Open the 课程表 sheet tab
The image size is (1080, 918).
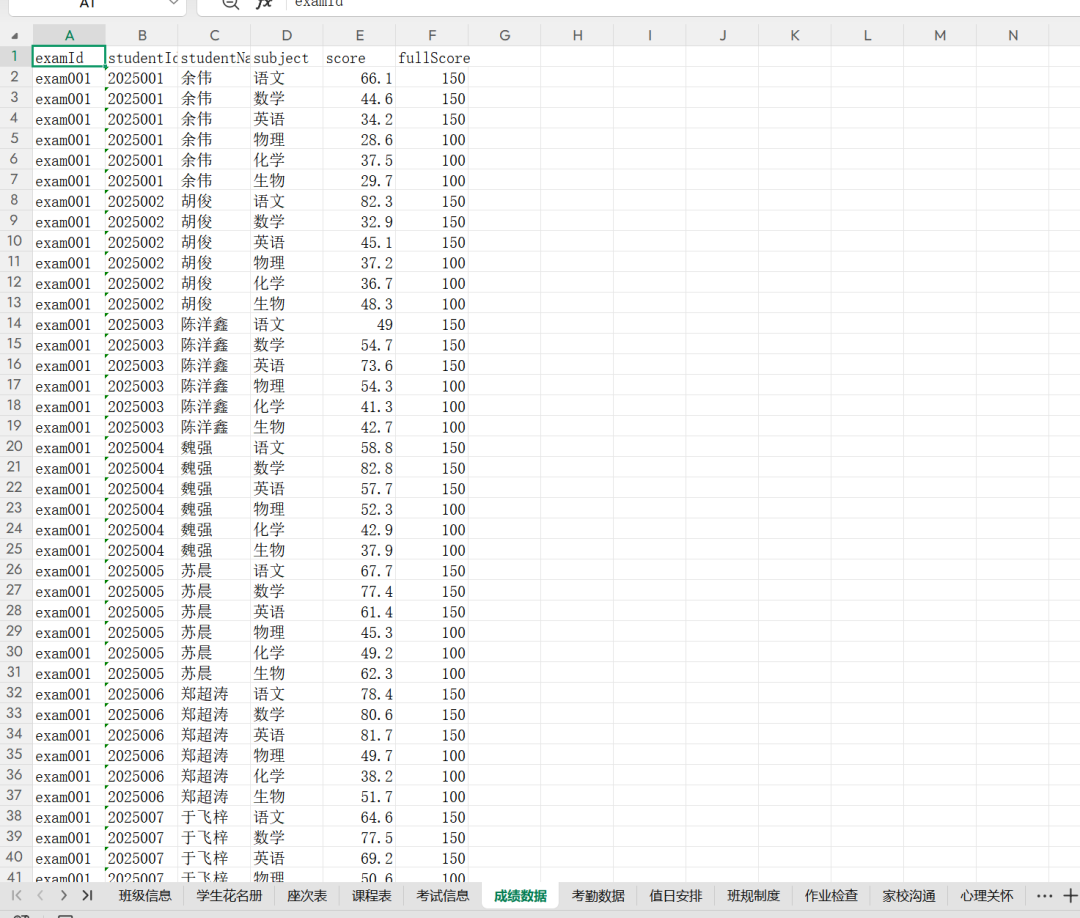coord(372,896)
